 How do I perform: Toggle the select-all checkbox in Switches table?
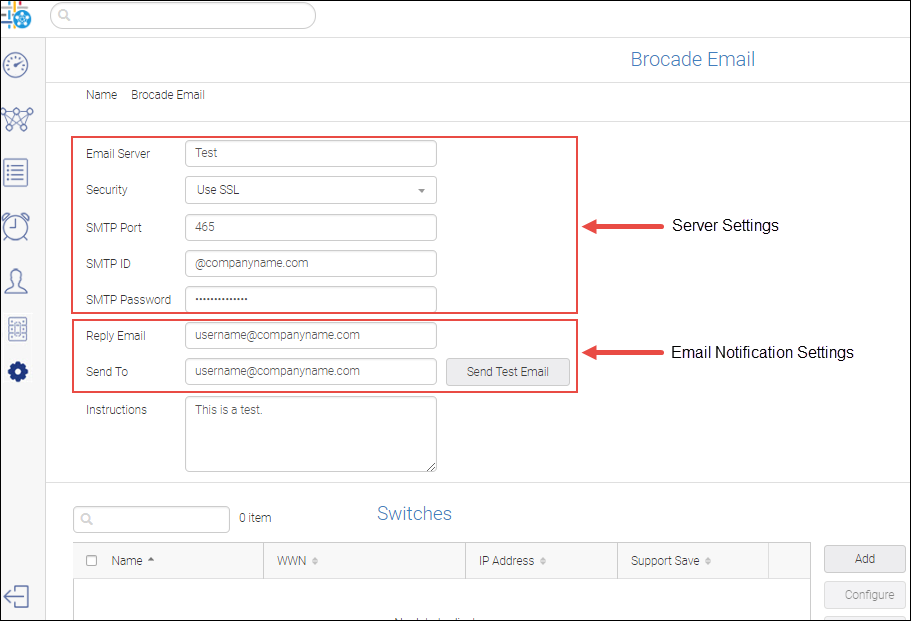pyautogui.click(x=92, y=561)
